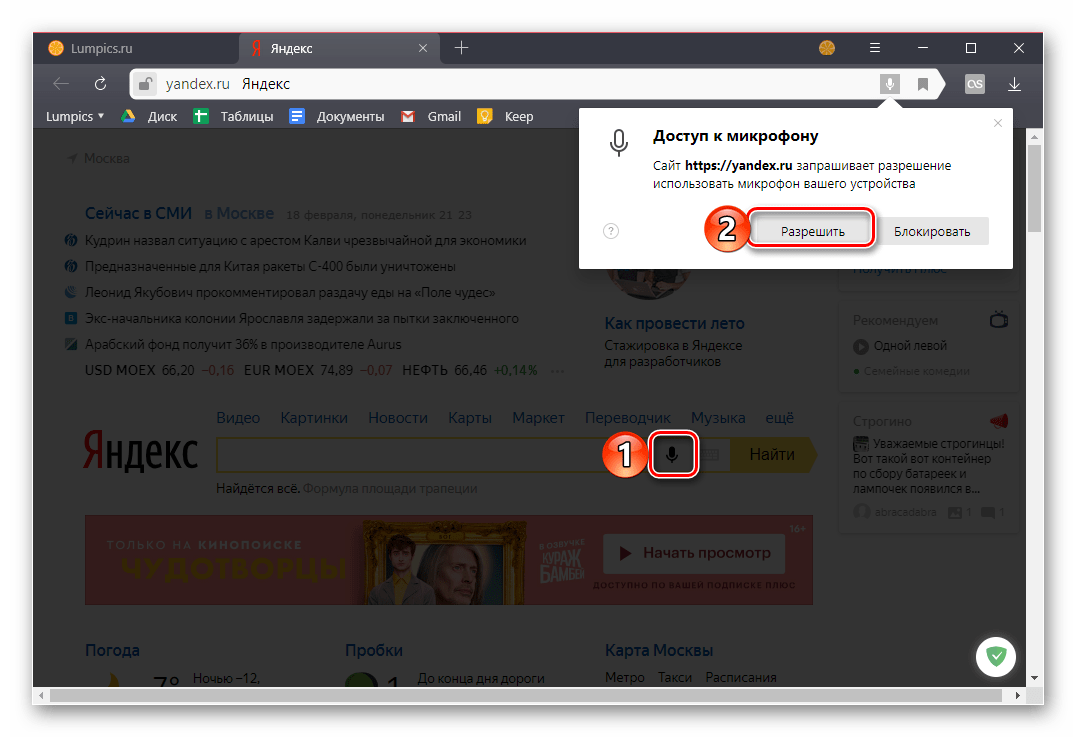
Task: Open the Погода section
Action: [112, 650]
